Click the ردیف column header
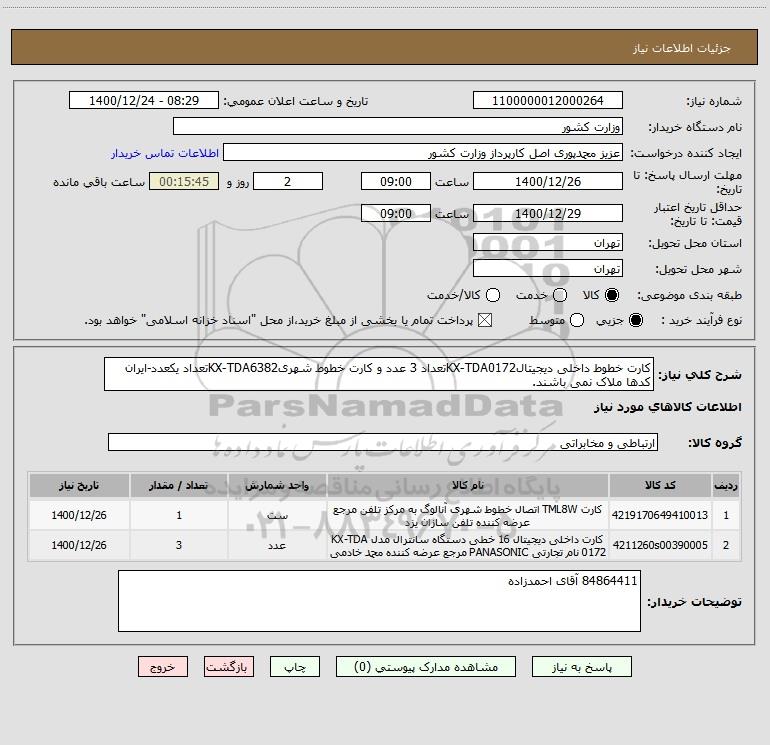 (x=726, y=485)
